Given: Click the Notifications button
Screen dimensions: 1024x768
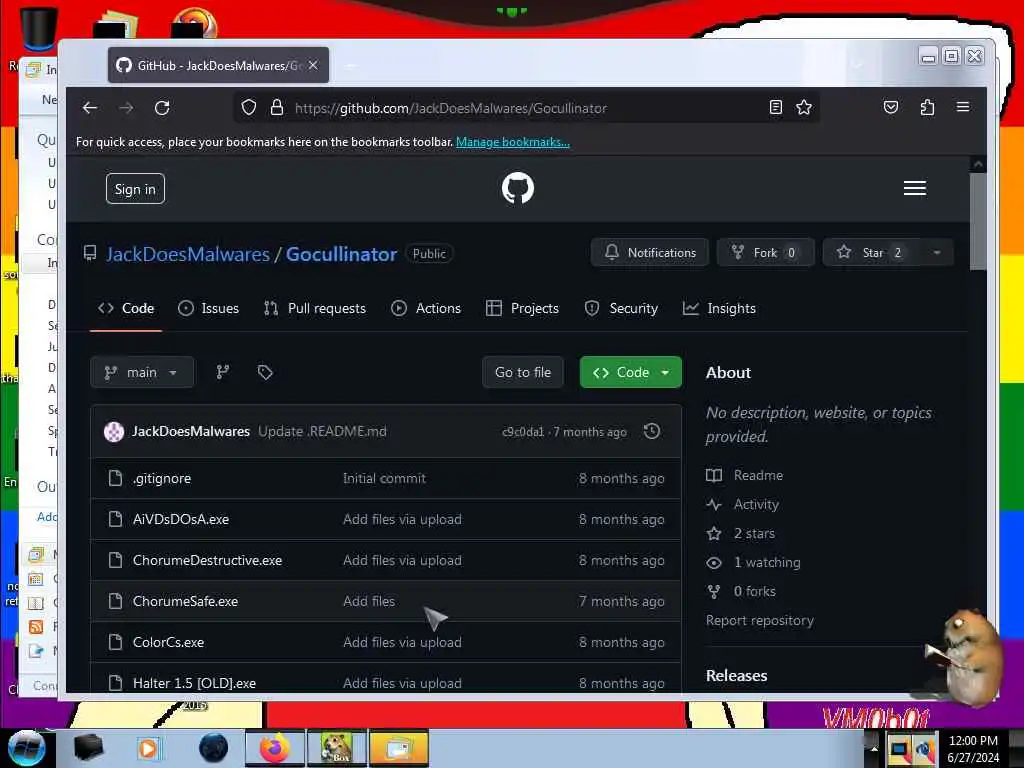Looking at the screenshot, I should [x=650, y=253].
